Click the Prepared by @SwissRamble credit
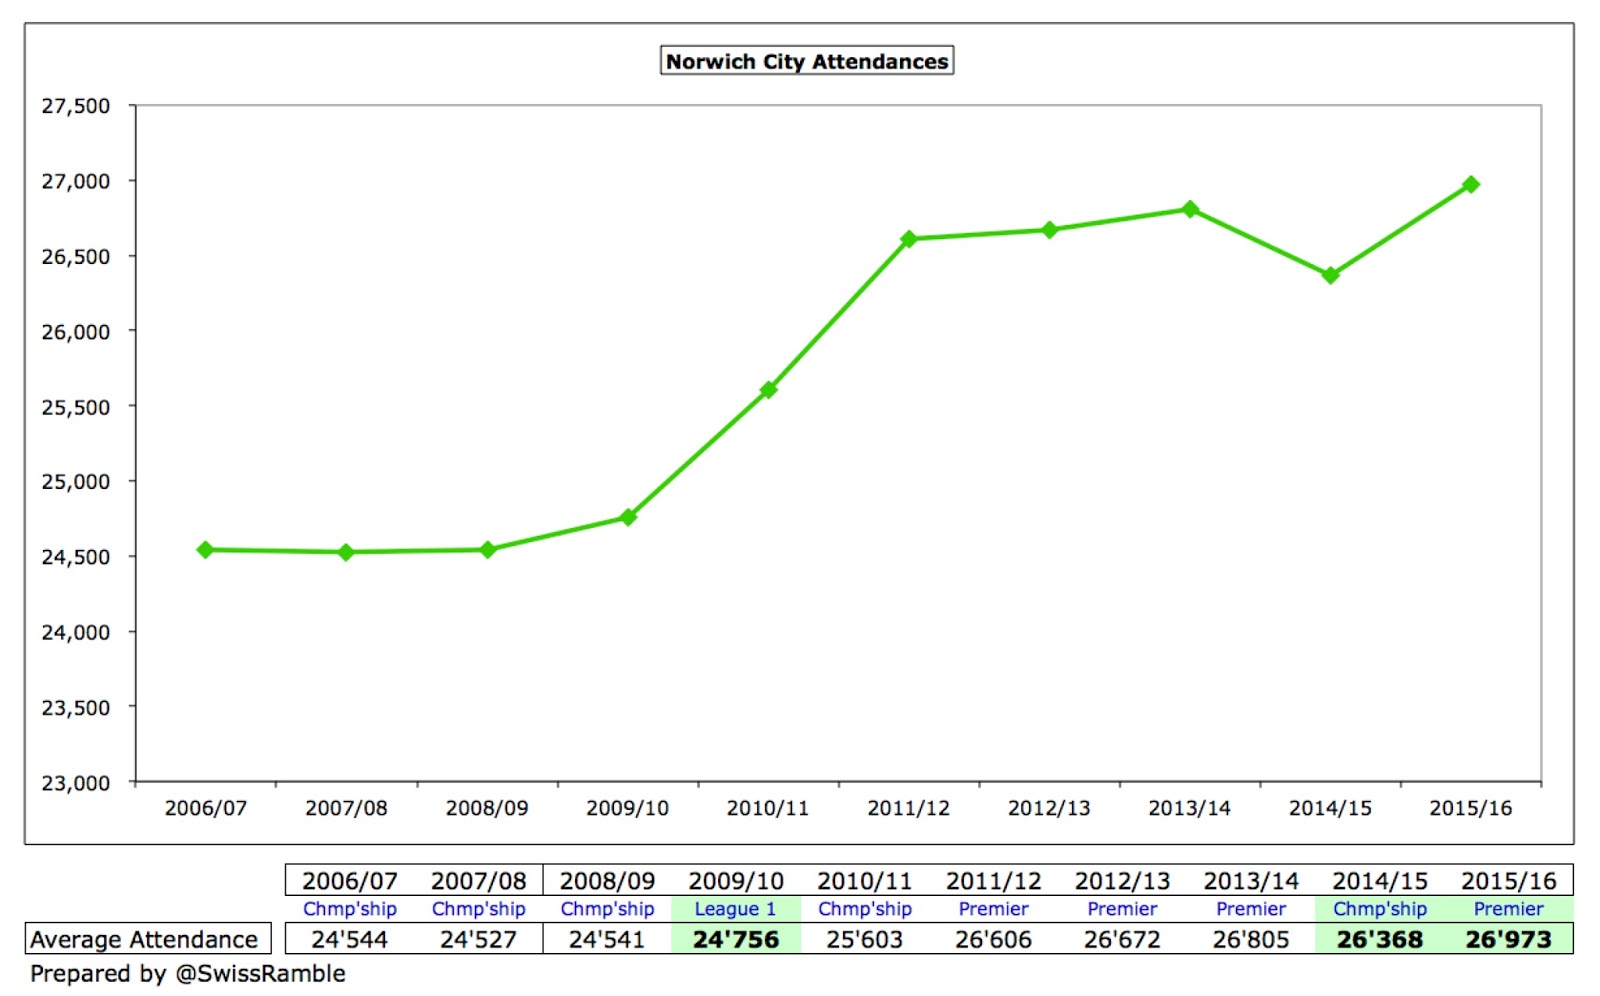 coord(188,973)
